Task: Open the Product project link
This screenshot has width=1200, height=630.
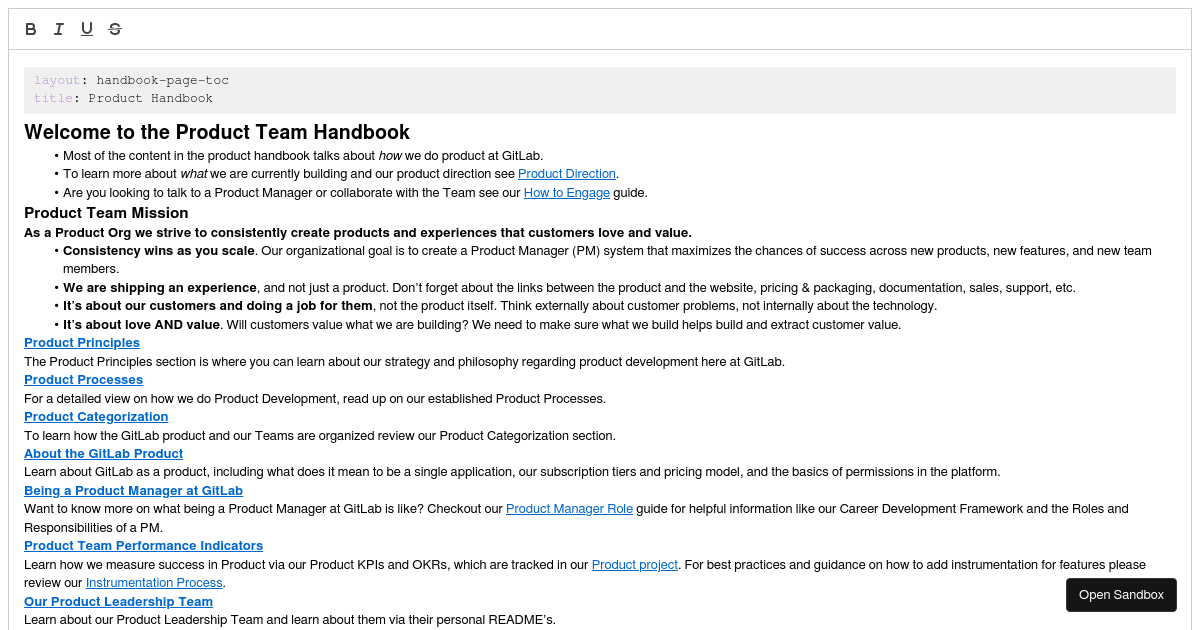Action: [x=634, y=564]
